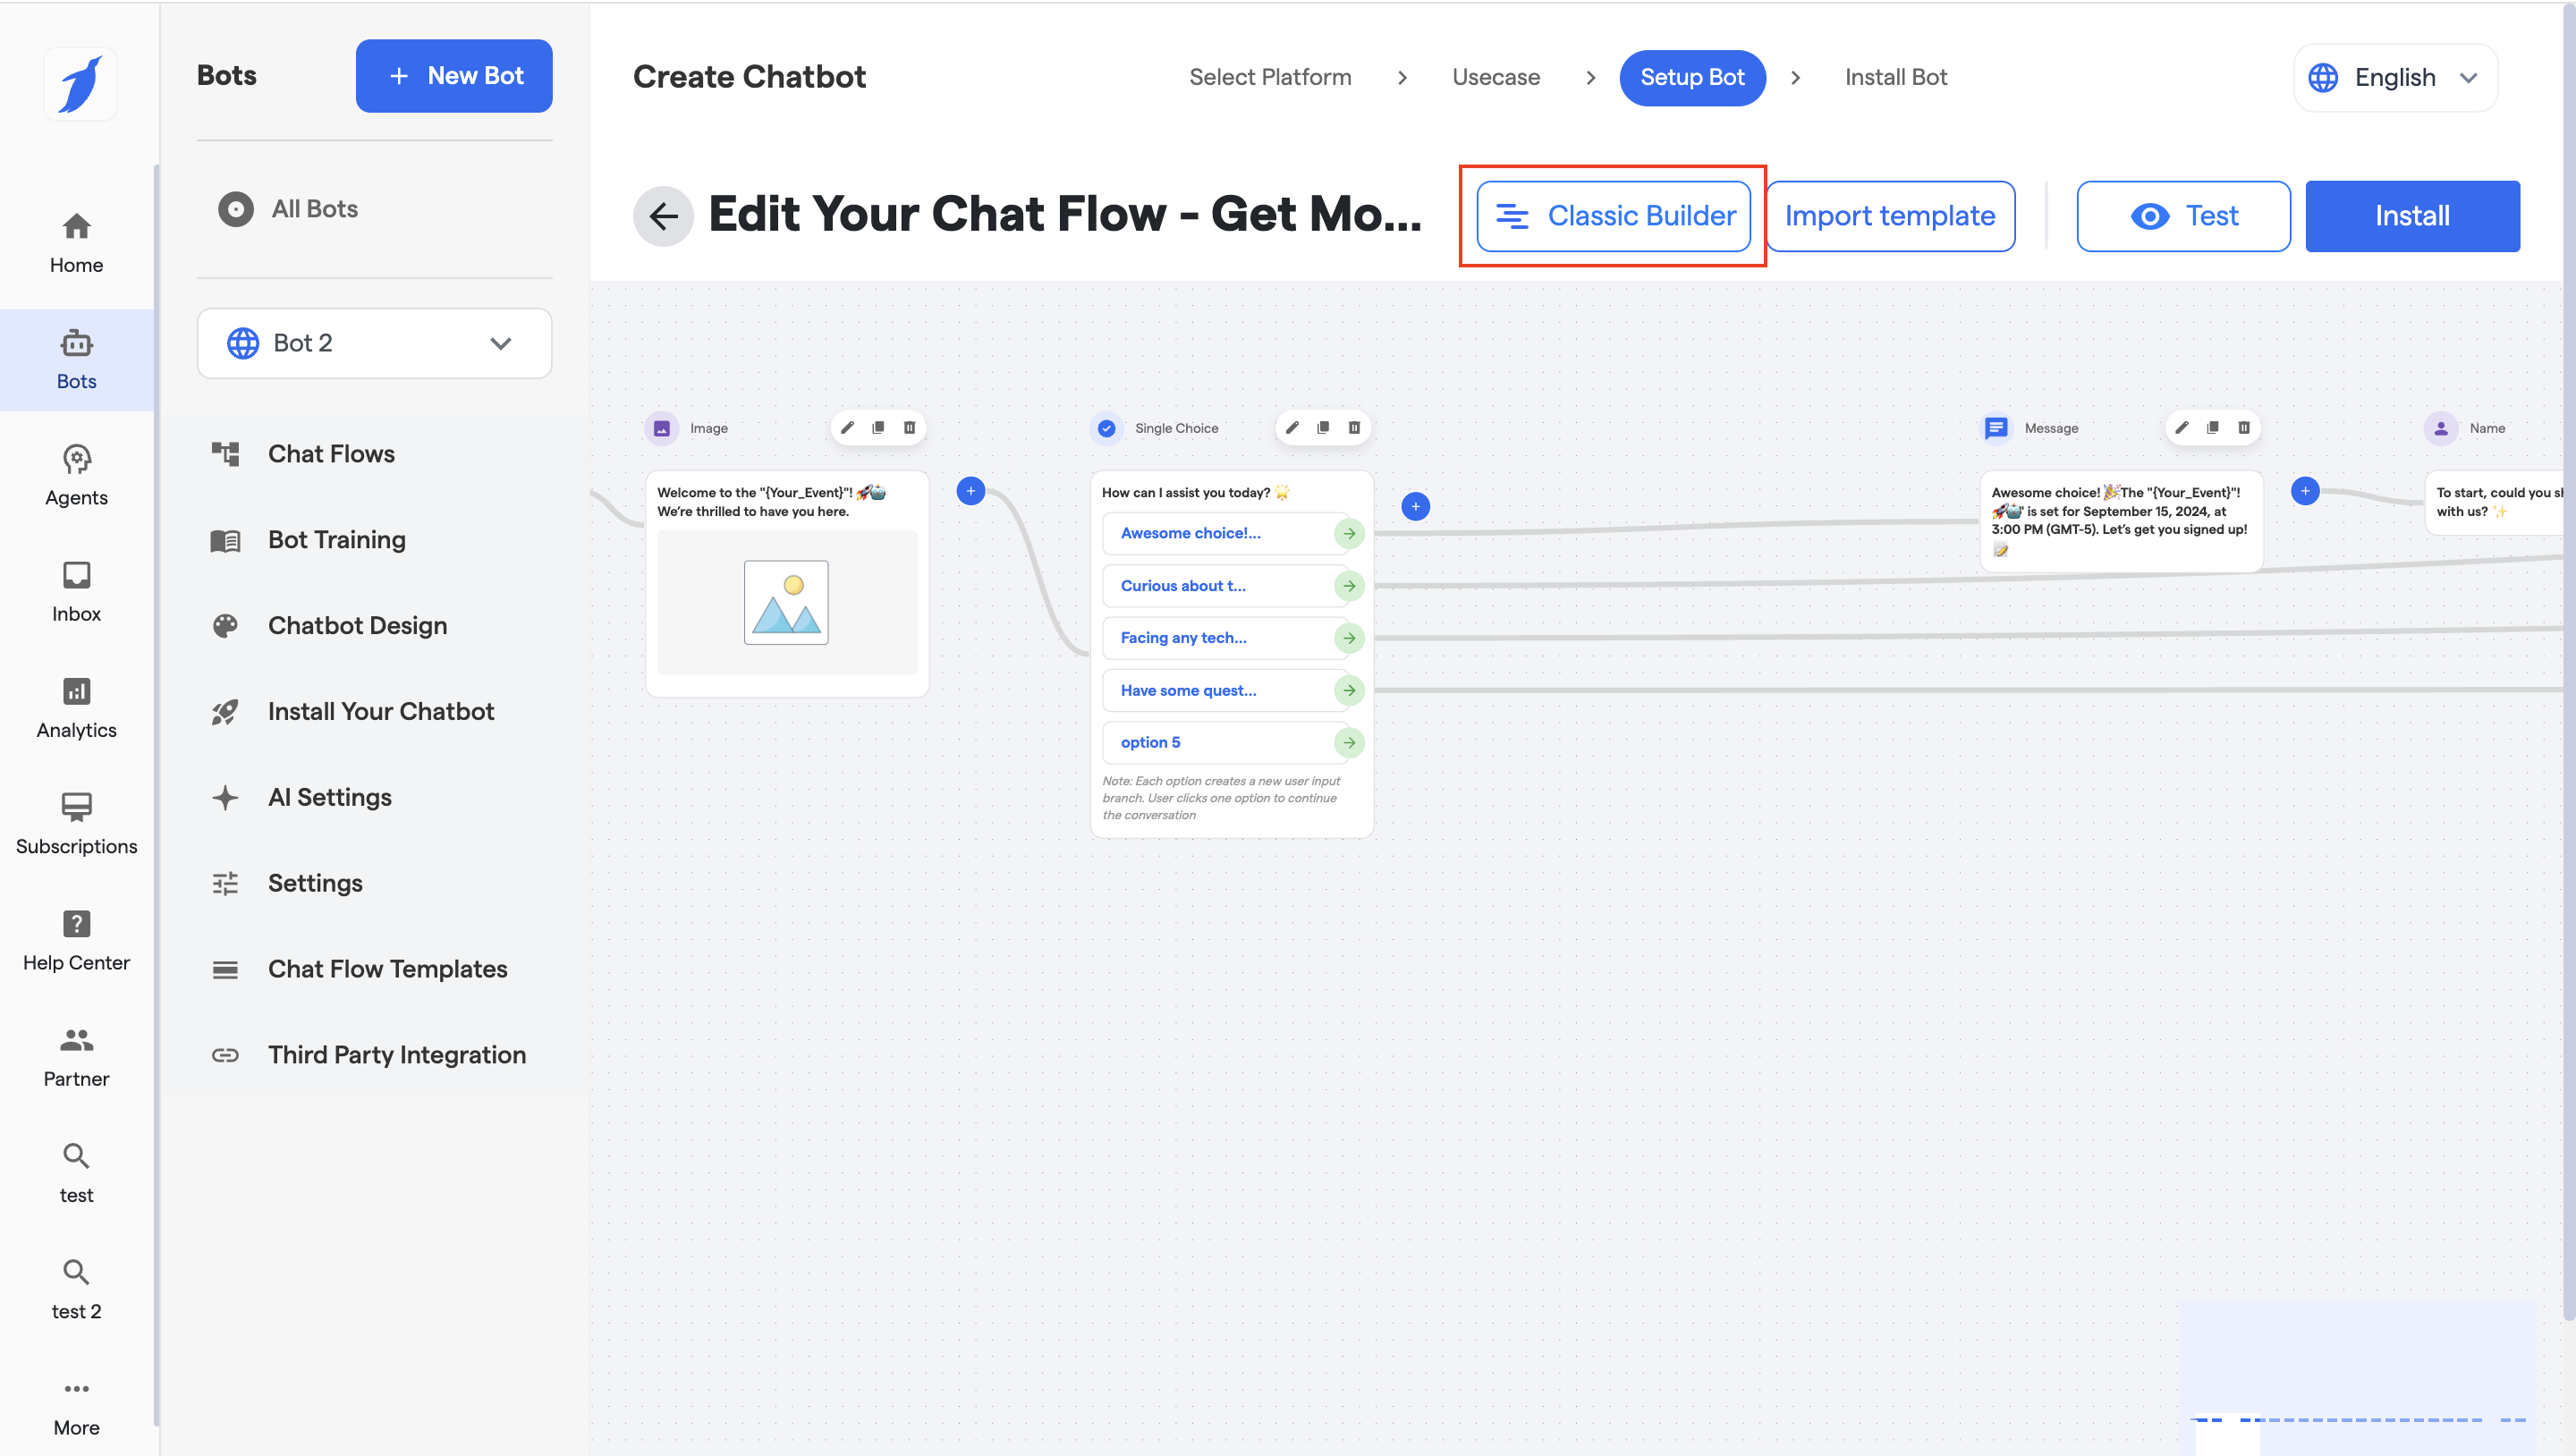The width and height of the screenshot is (2576, 1456).
Task: Click the back arrow beside Edit Your Chat Flow
Action: tap(663, 216)
